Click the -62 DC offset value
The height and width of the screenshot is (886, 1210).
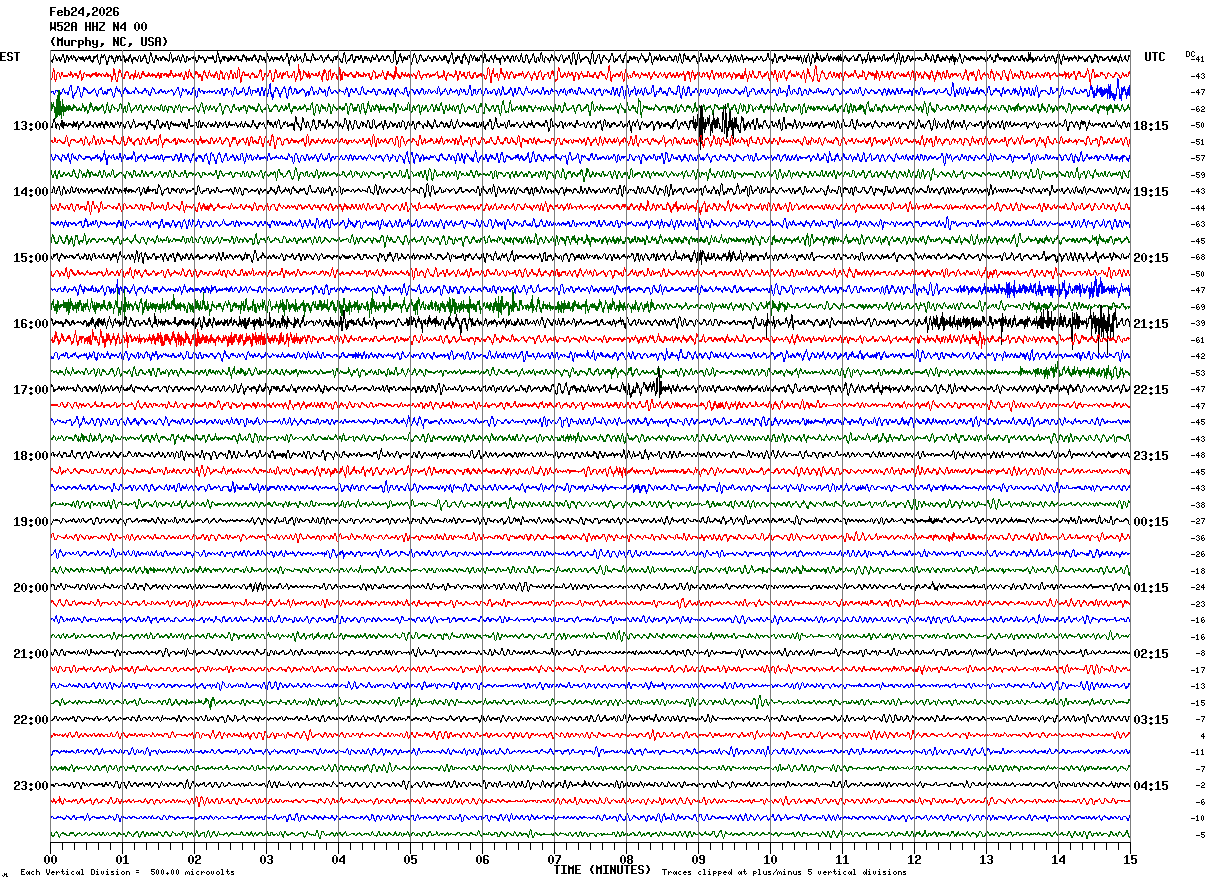(x=1198, y=109)
